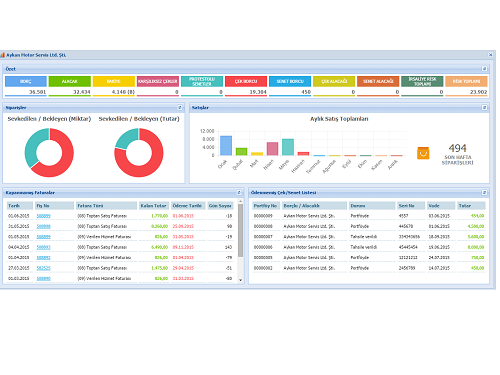Select the green ALACAK summary tile
500x375 pixels.
click(70, 81)
